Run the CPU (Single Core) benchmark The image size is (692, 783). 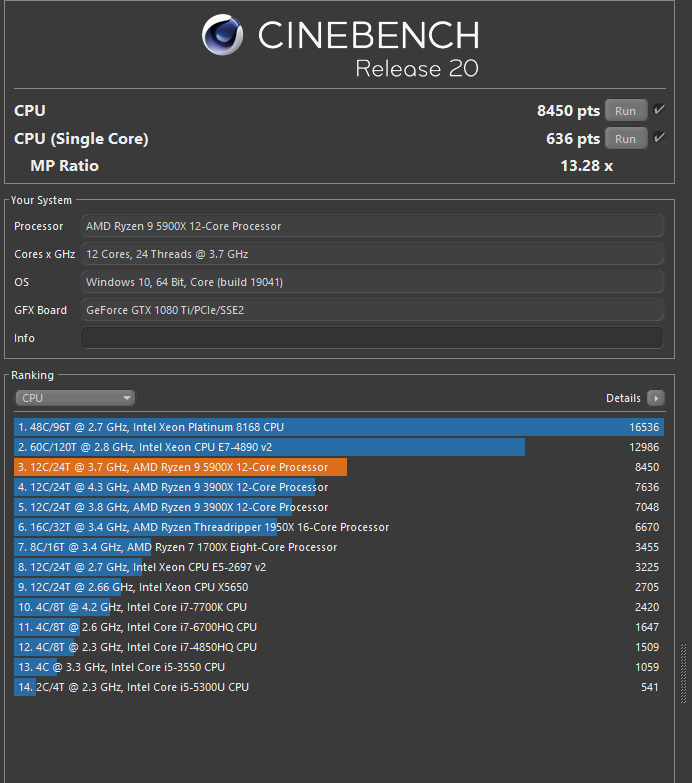(626, 138)
